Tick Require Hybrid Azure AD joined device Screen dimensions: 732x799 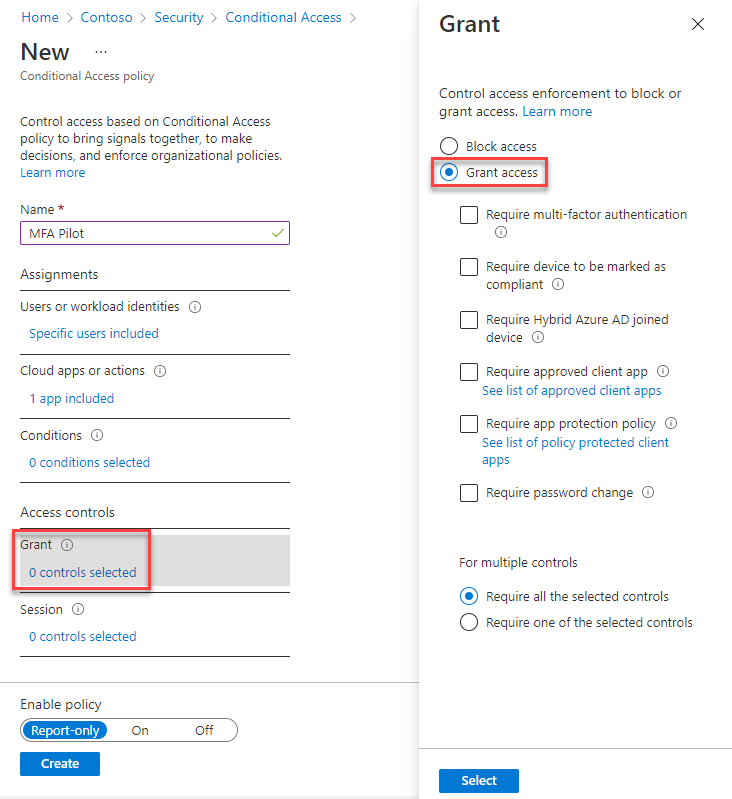pos(468,320)
